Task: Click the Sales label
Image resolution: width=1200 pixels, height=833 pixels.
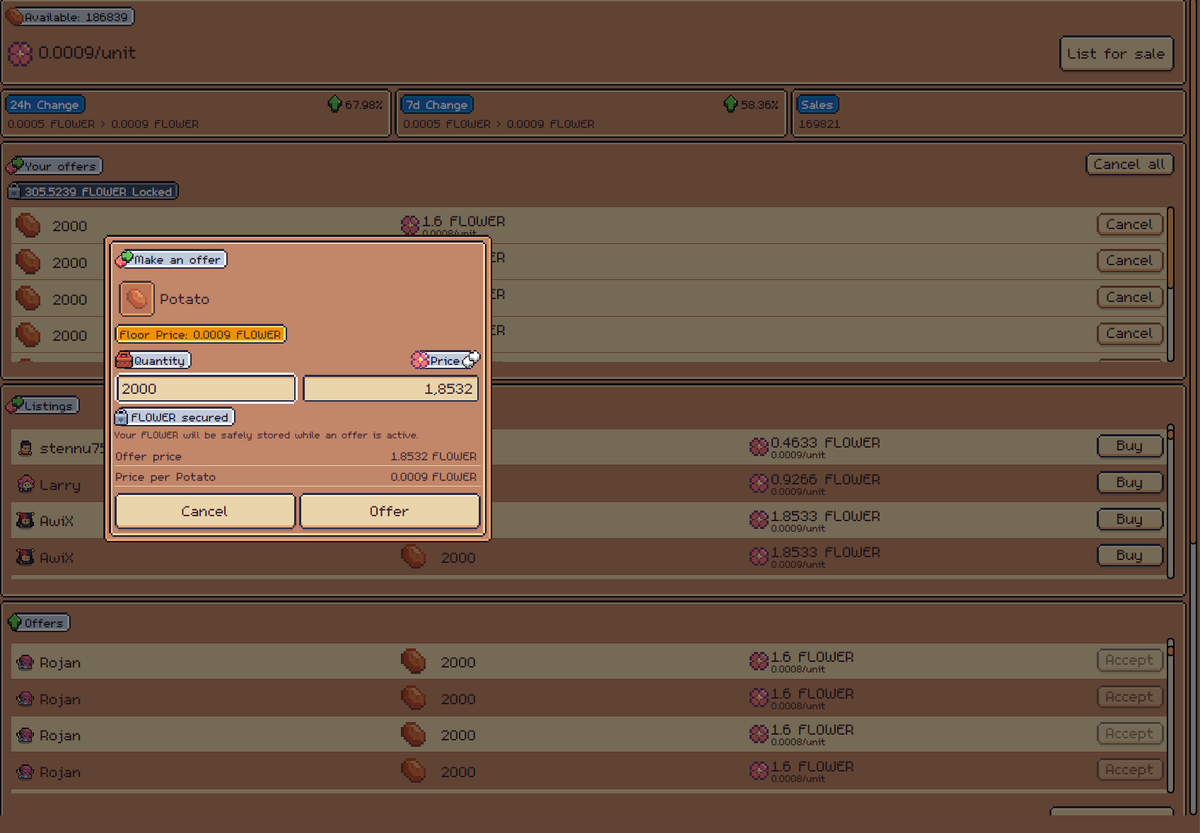Action: [817, 104]
